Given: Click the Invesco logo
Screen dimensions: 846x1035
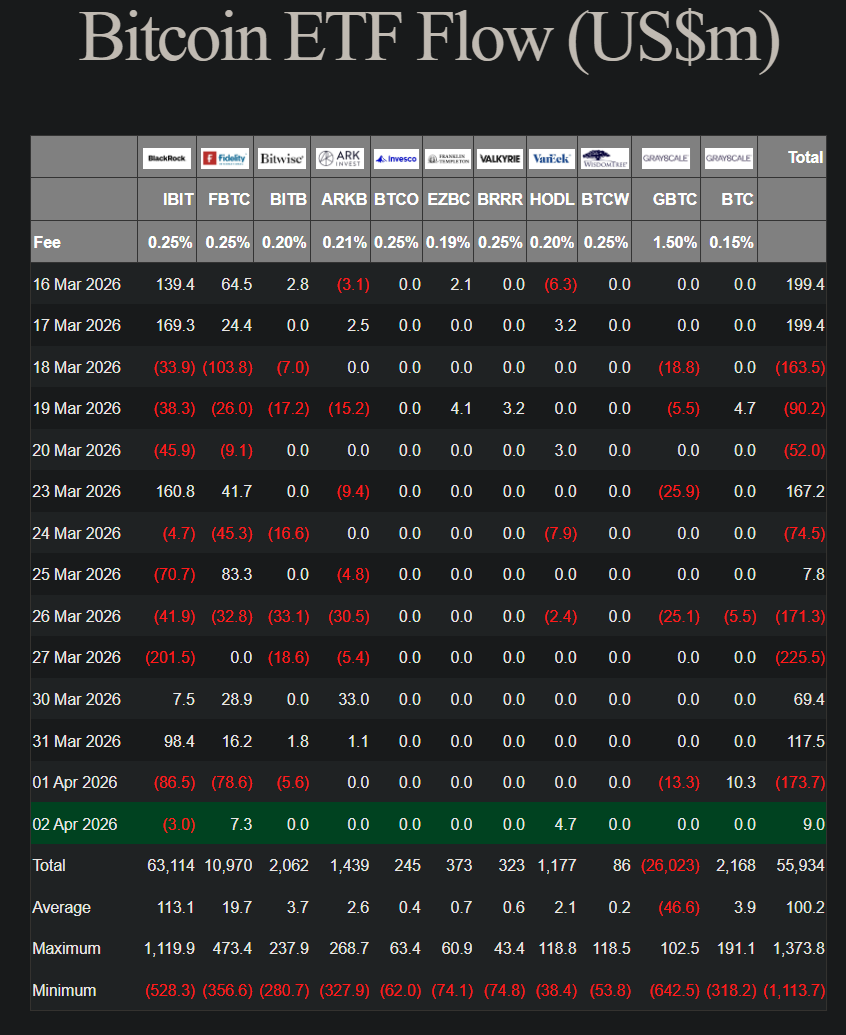Looking at the screenshot, I should coord(396,158).
